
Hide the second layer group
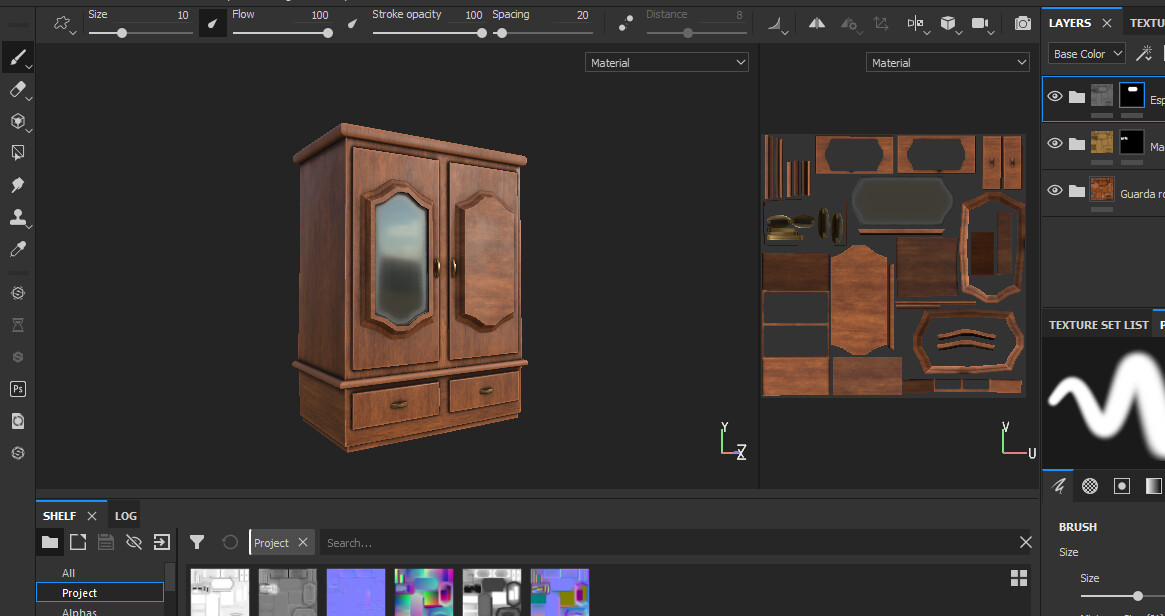tap(1055, 144)
